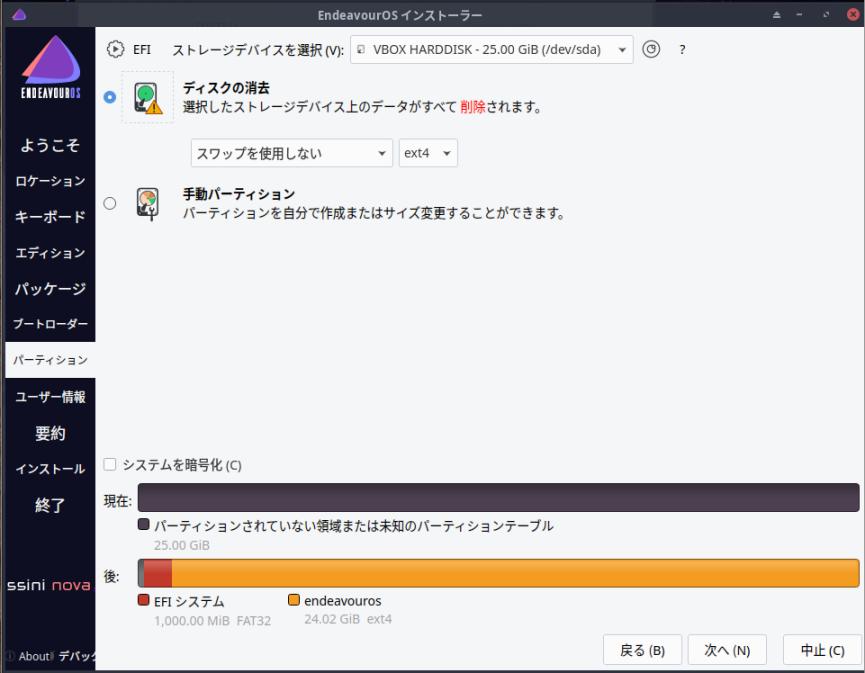This screenshot has width=865, height=673.
Task: Click the red 削除 word
Action: coord(473,106)
